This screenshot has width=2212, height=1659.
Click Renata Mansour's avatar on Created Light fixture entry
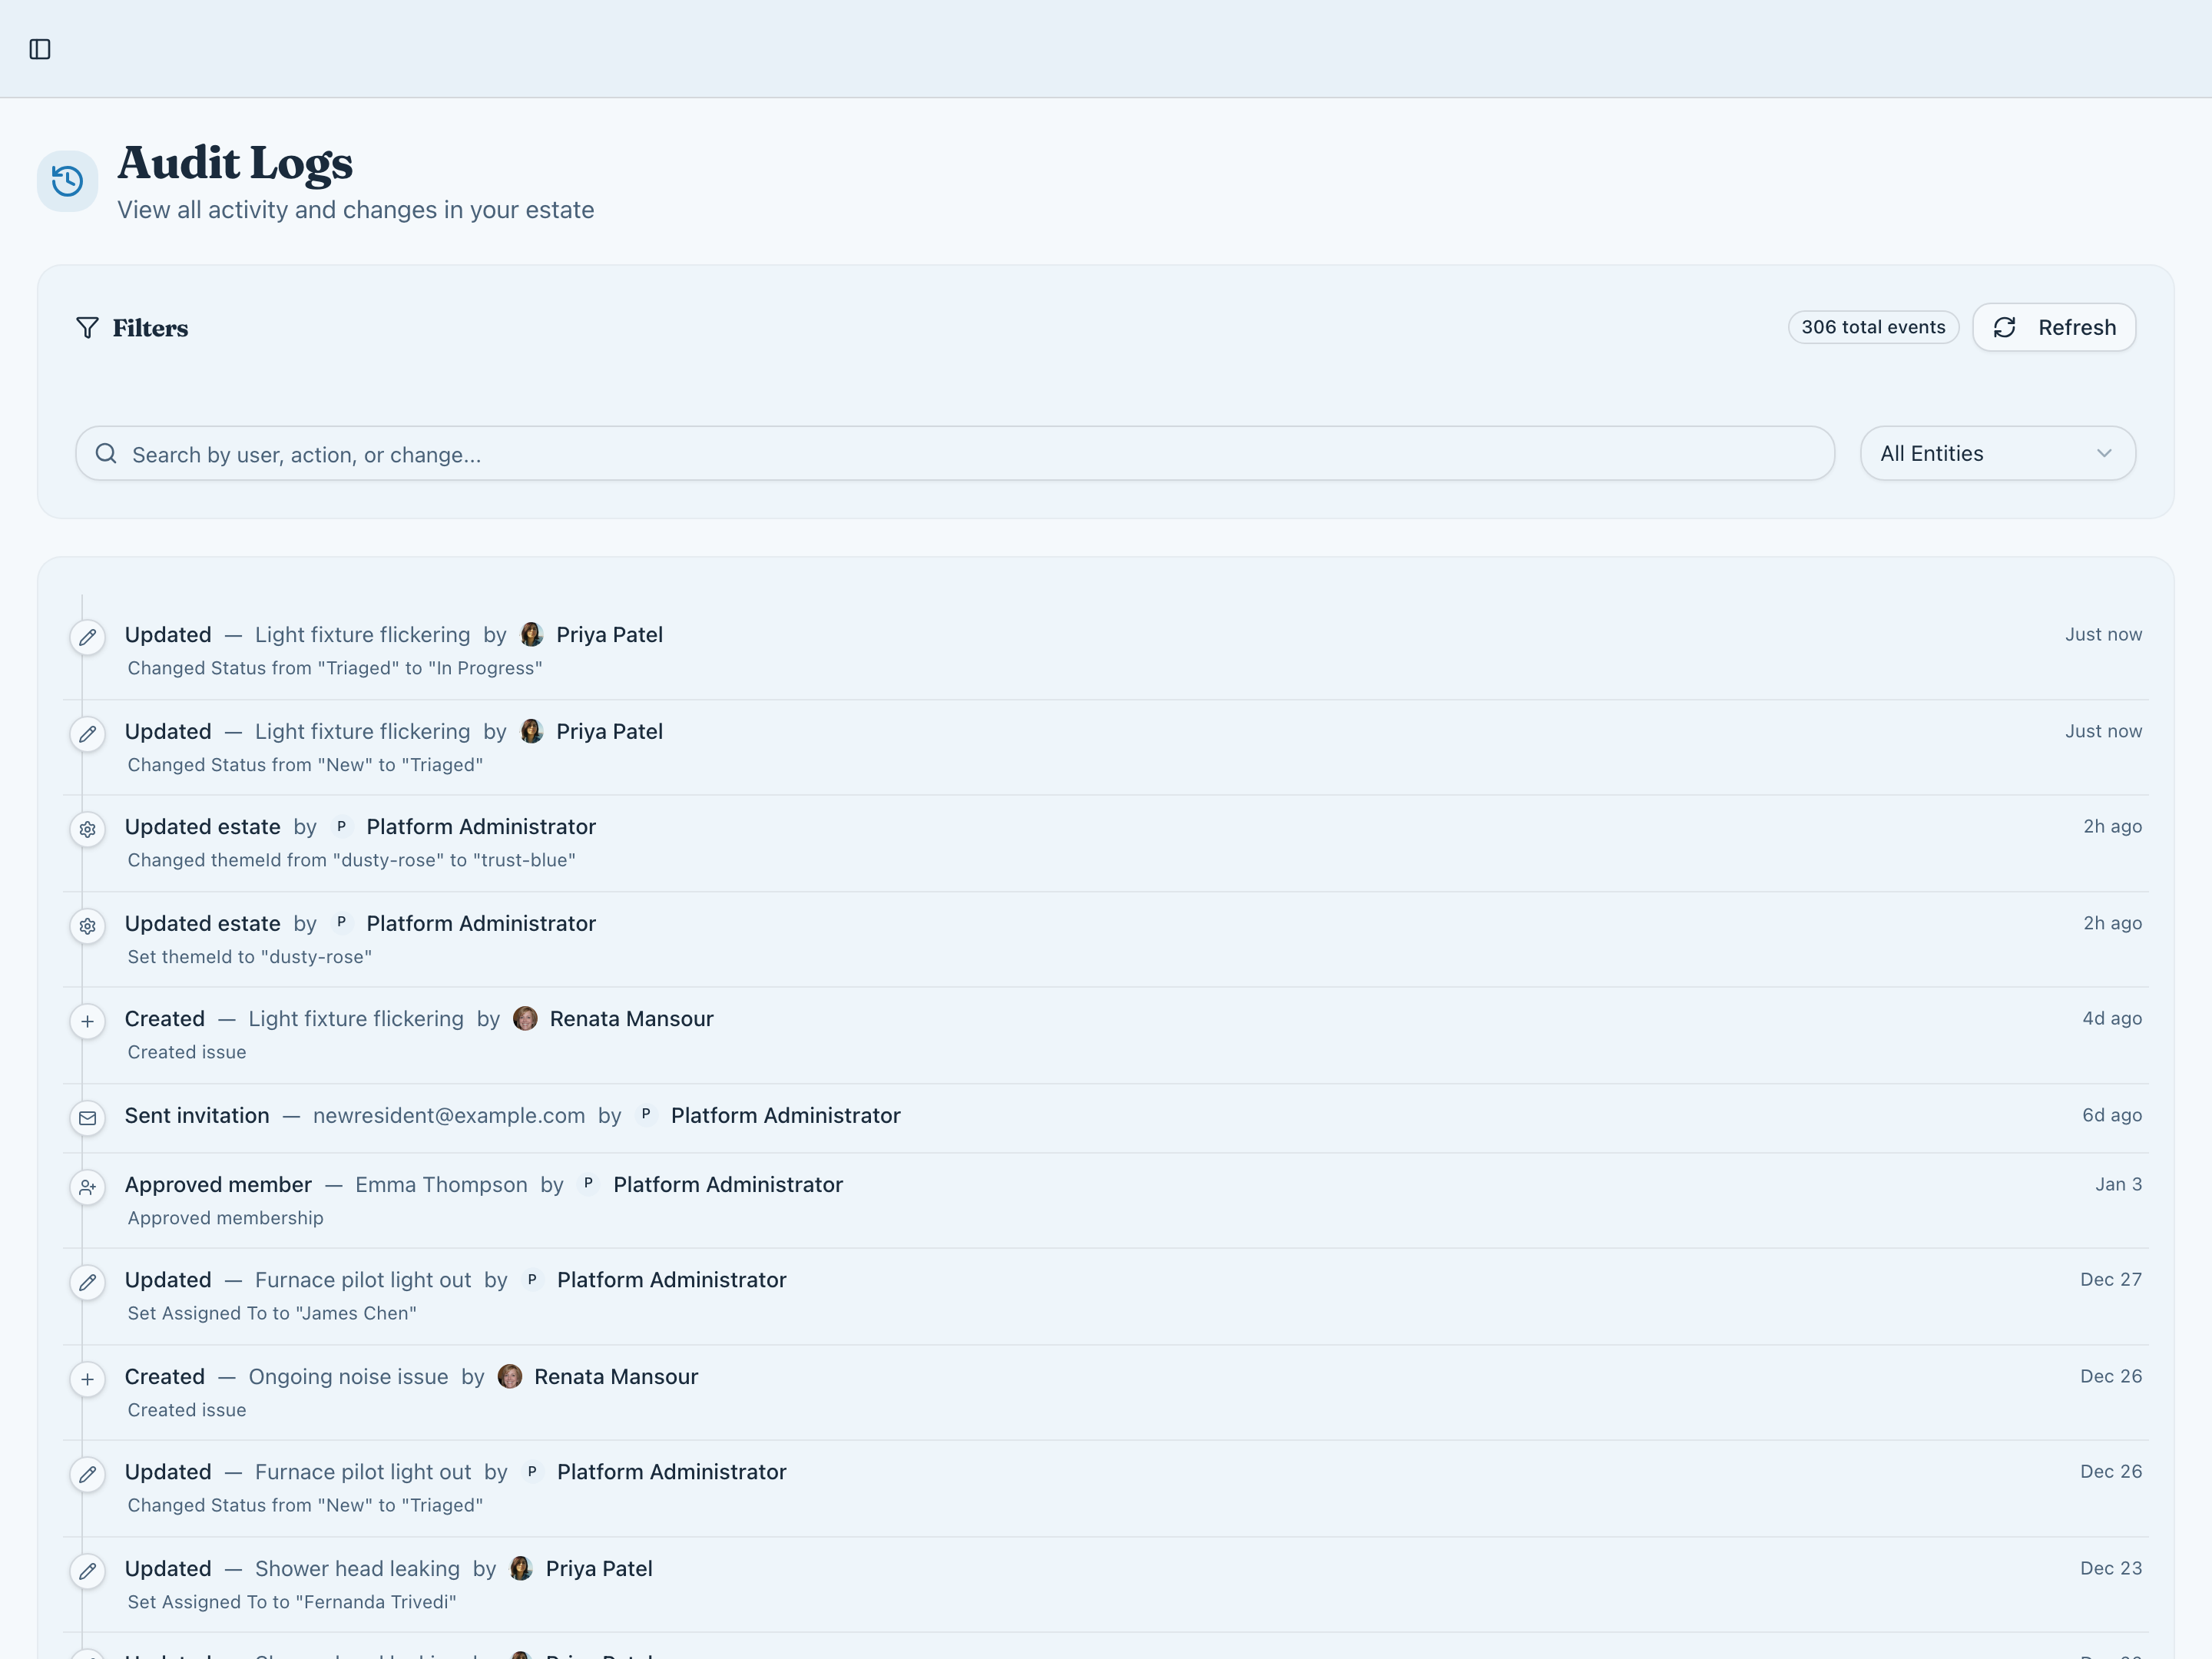525,1018
